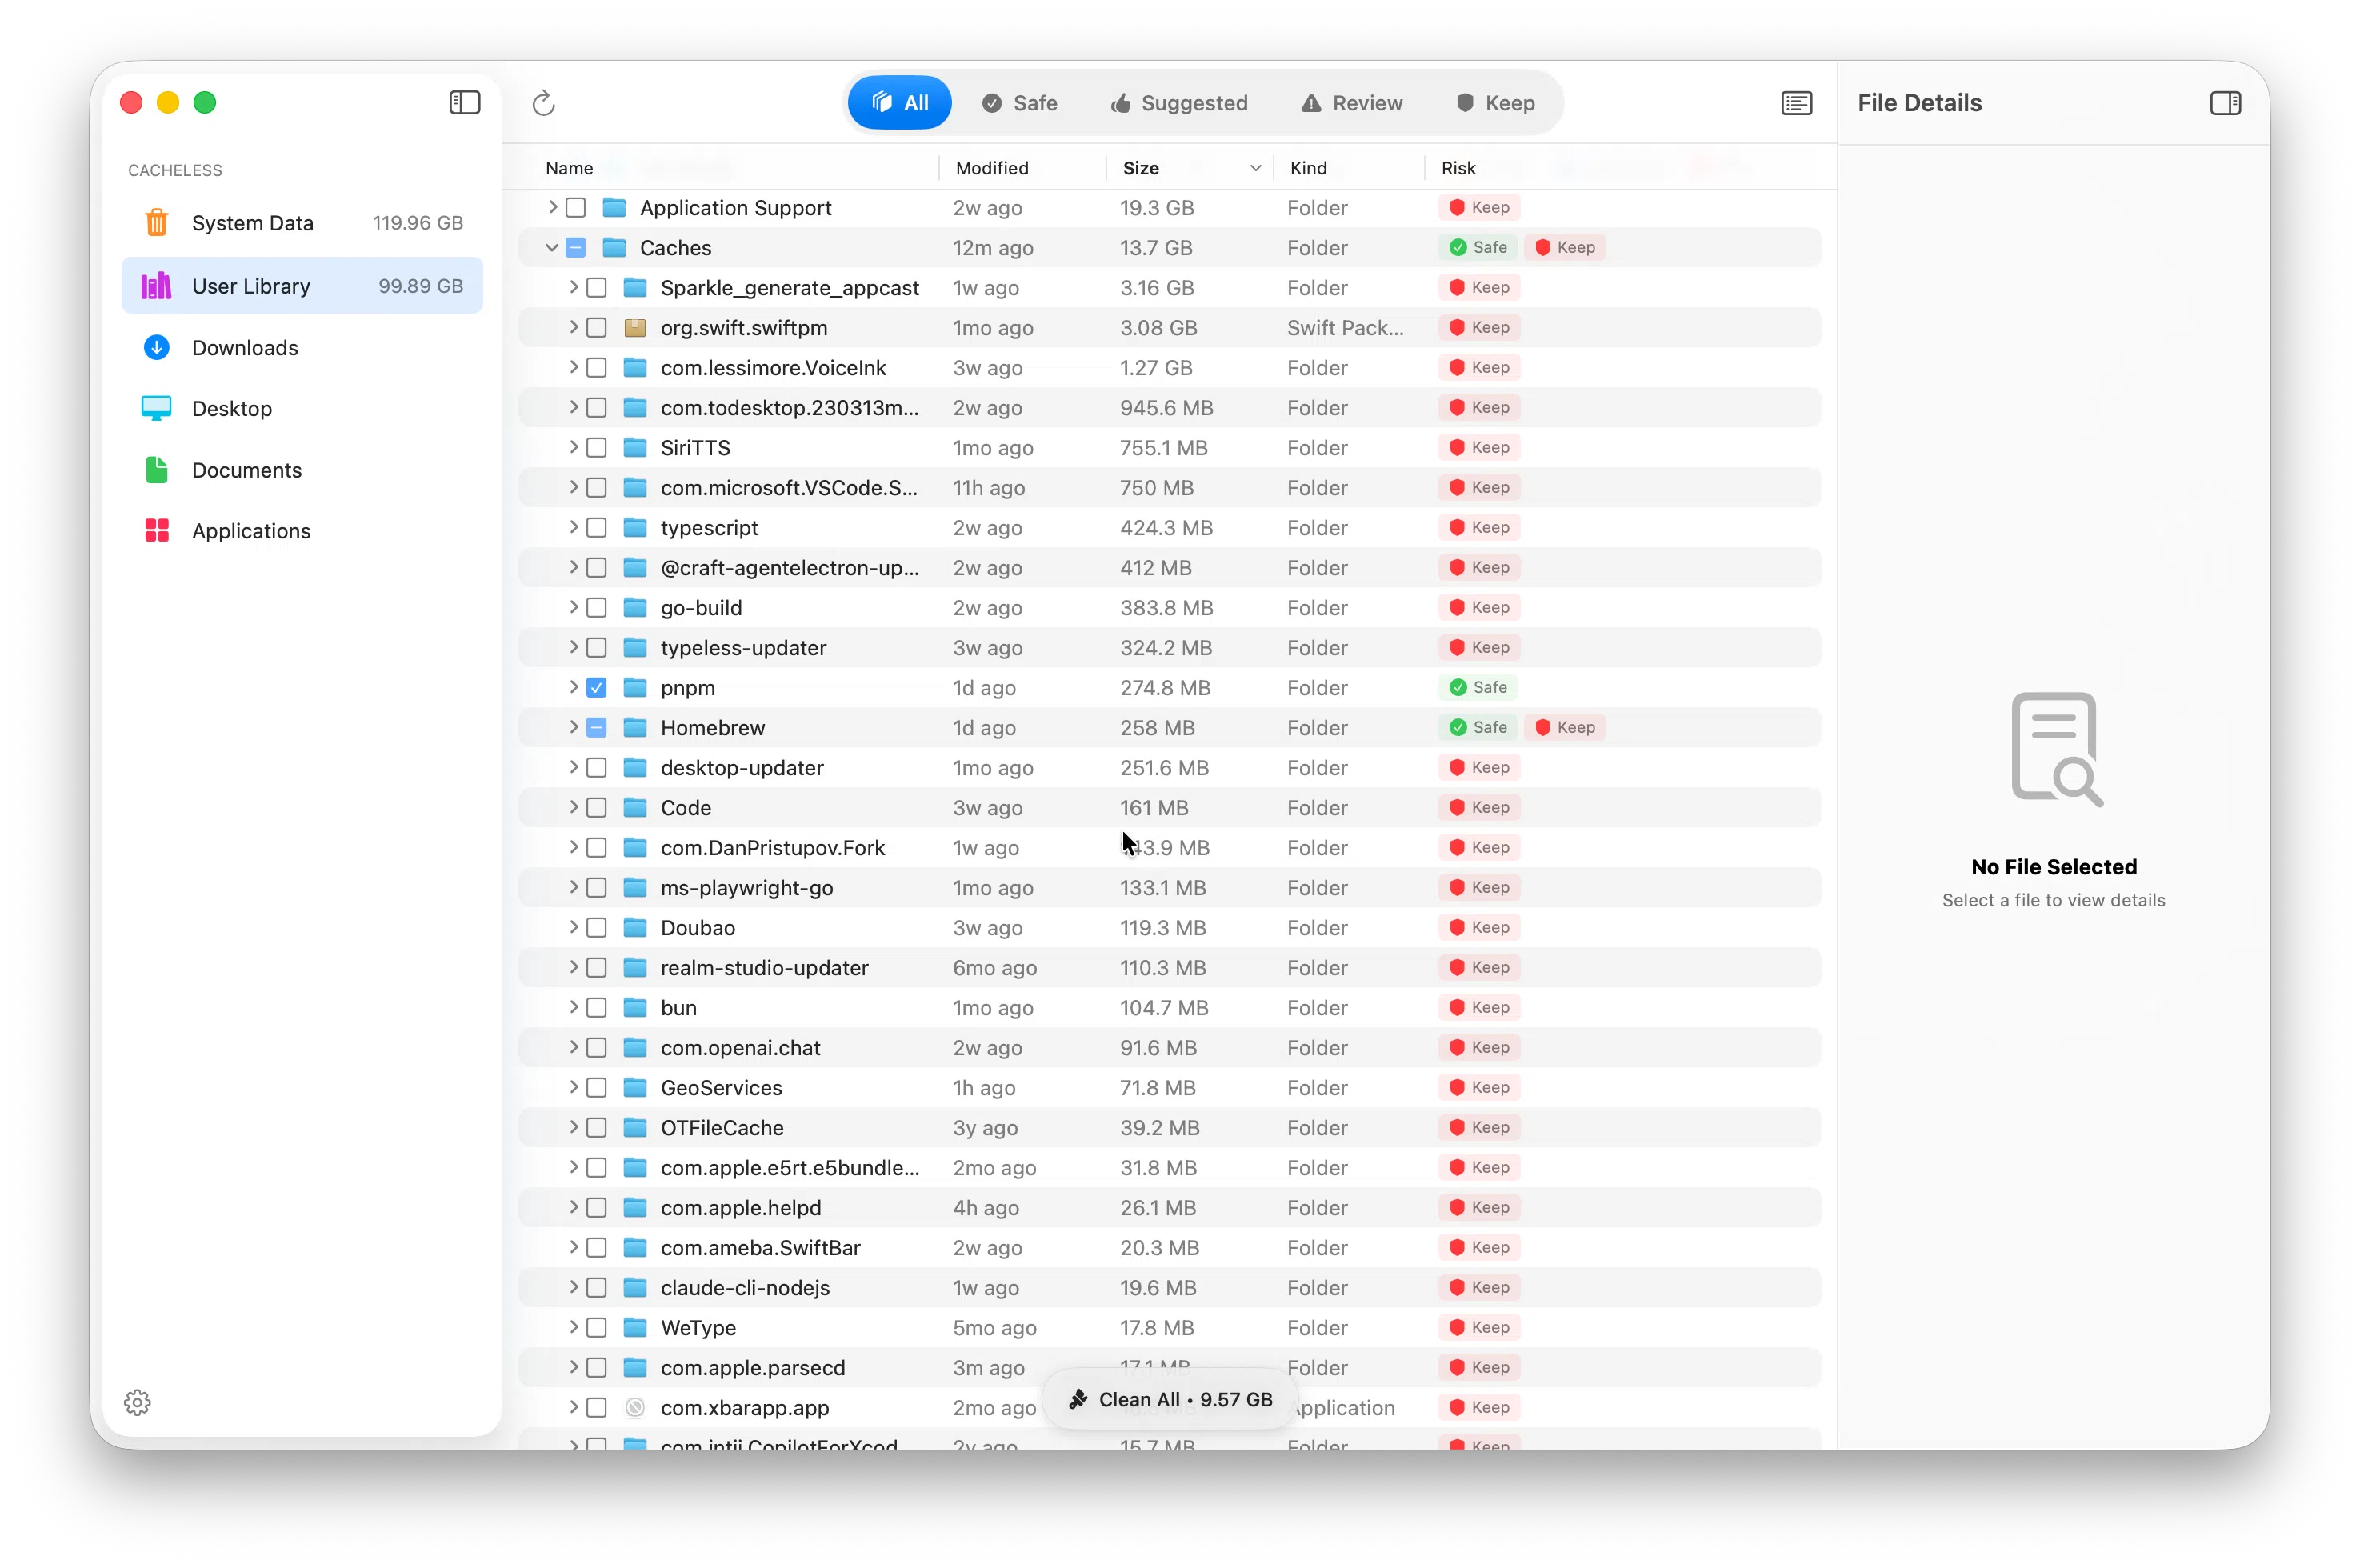Open Downloads in sidebar
The image size is (2360, 1568).
[245, 348]
